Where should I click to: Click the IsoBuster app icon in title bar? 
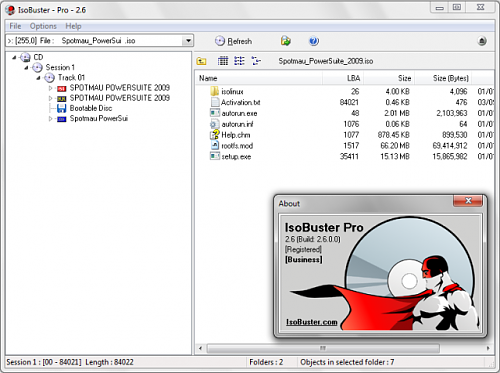[10, 10]
